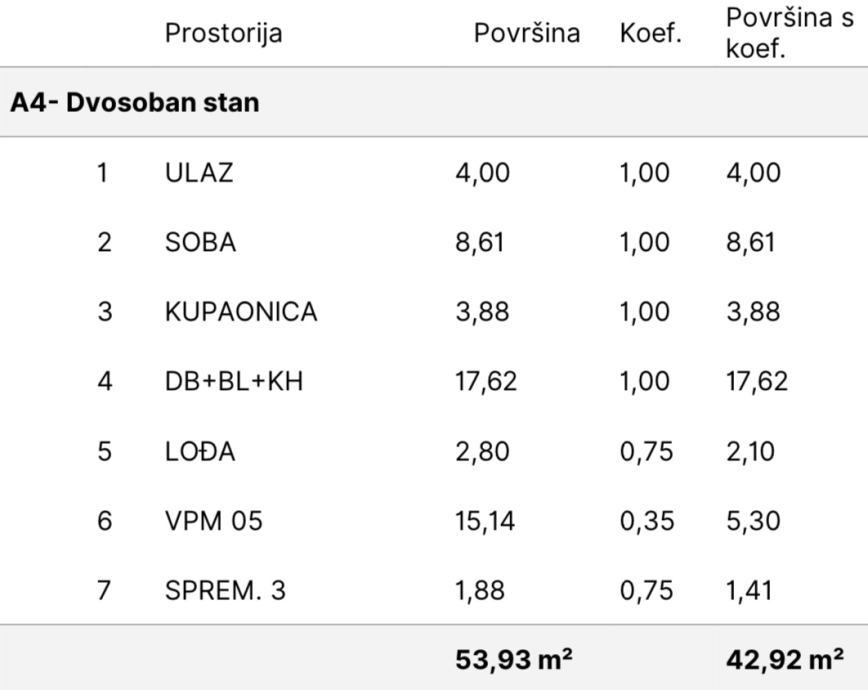Click the 1,41 weighted area value
Screen dimensions: 868x690
pyautogui.click(x=749, y=591)
